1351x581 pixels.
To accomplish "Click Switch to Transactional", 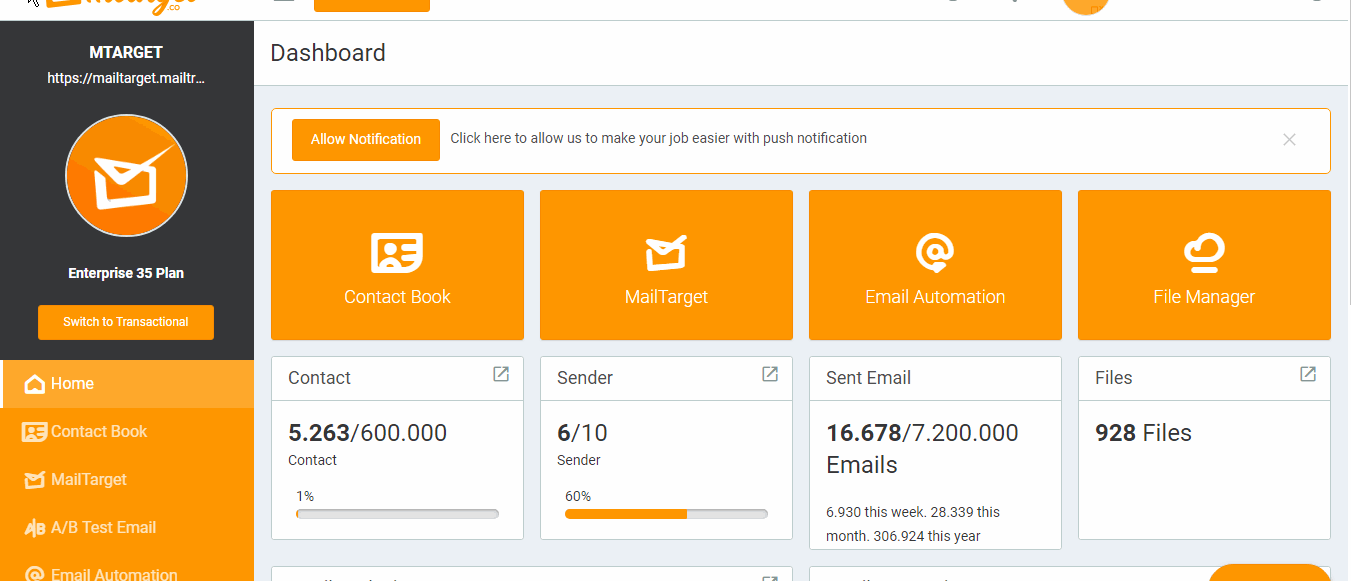I will click(x=125, y=322).
